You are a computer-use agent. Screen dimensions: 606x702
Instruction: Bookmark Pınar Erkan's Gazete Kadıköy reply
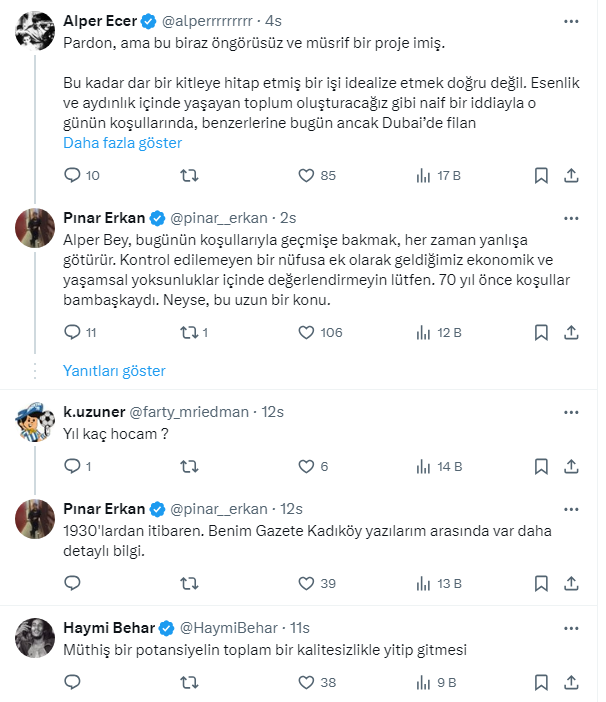pyautogui.click(x=541, y=584)
